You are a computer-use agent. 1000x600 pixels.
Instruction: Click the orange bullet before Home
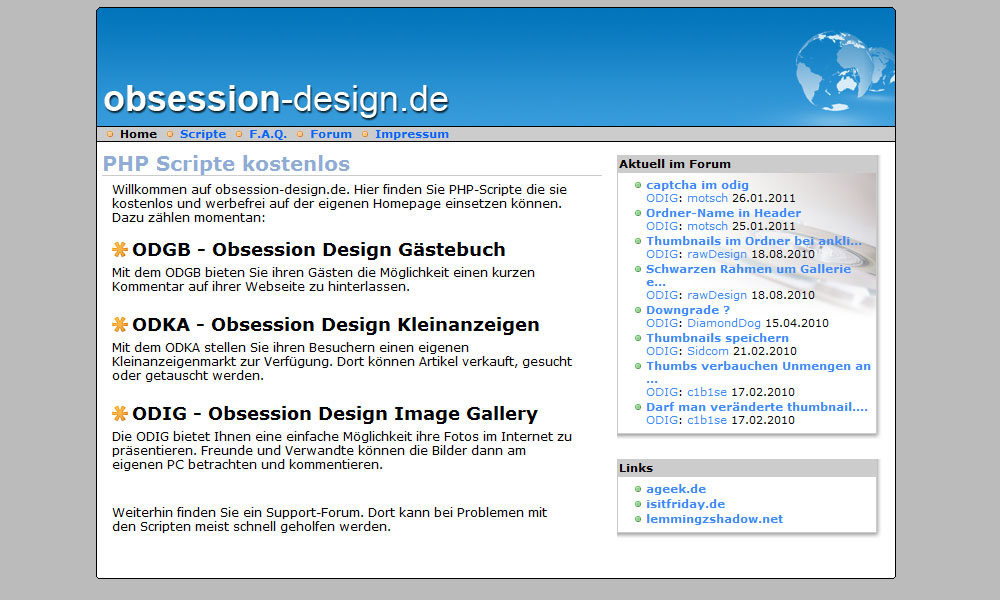click(110, 134)
